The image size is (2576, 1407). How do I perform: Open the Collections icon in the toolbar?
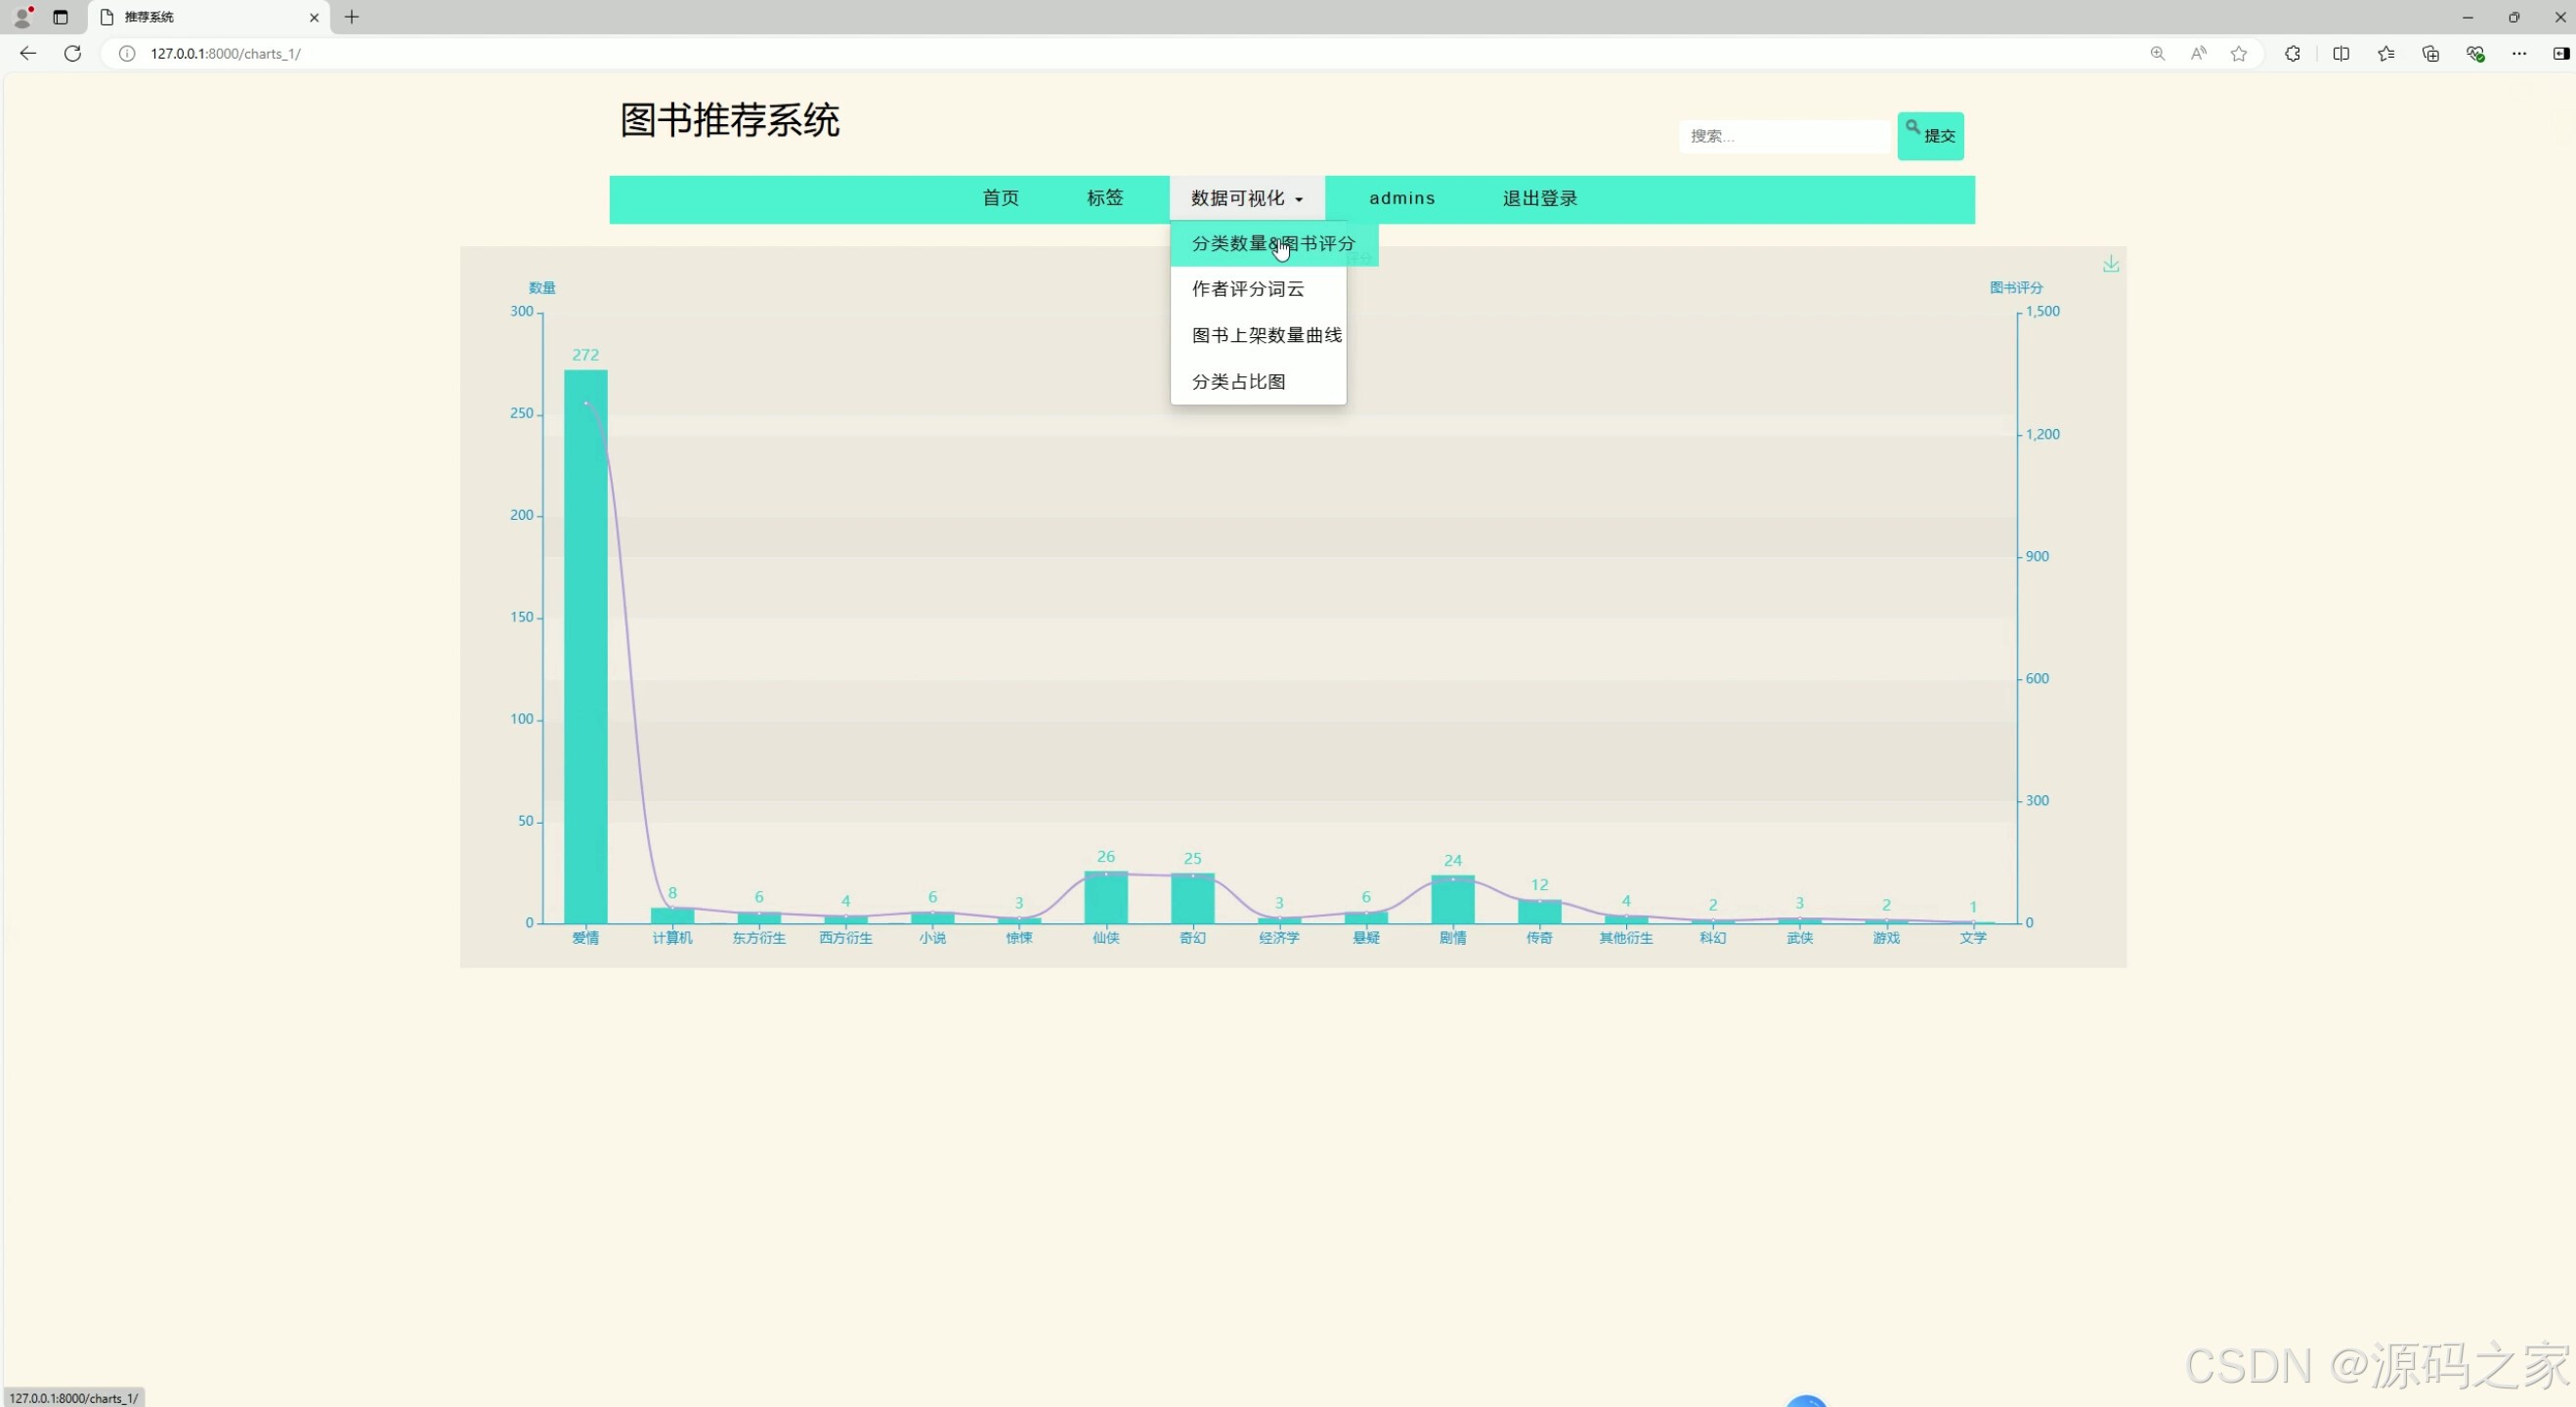2430,54
